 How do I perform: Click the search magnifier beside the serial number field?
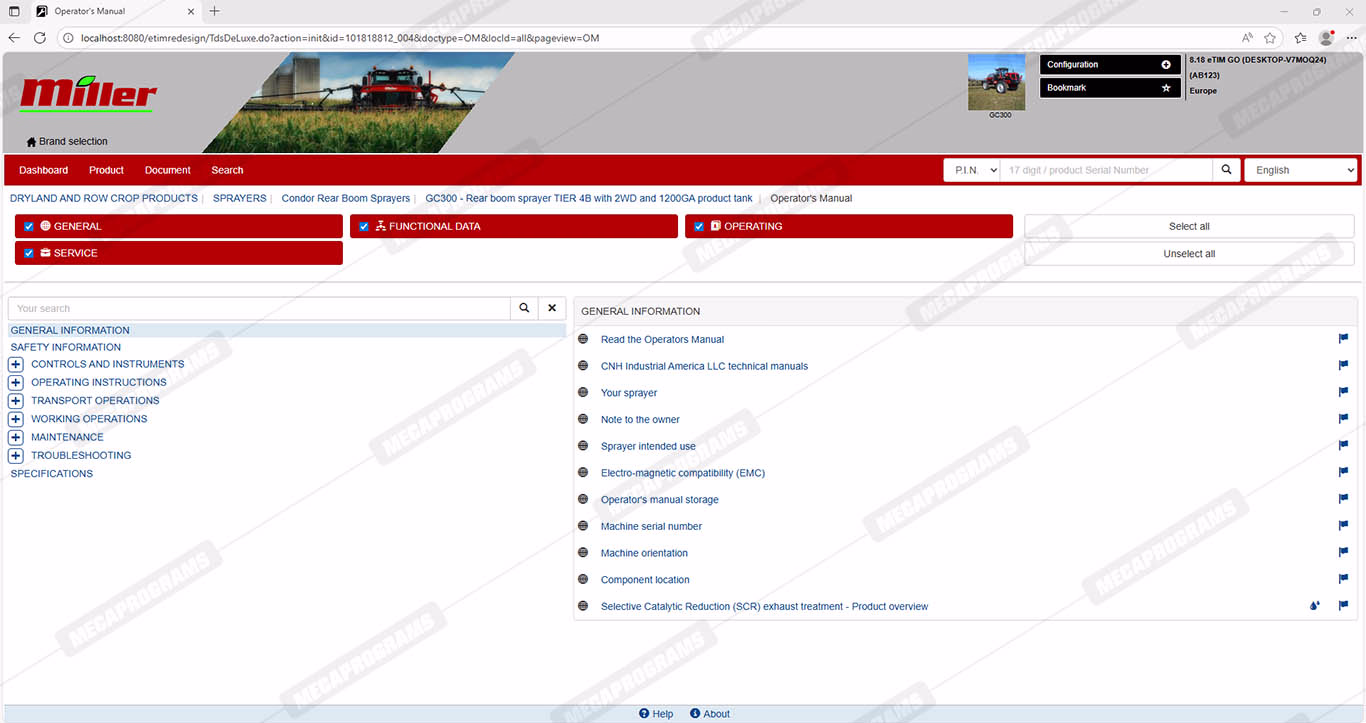[x=1226, y=170]
